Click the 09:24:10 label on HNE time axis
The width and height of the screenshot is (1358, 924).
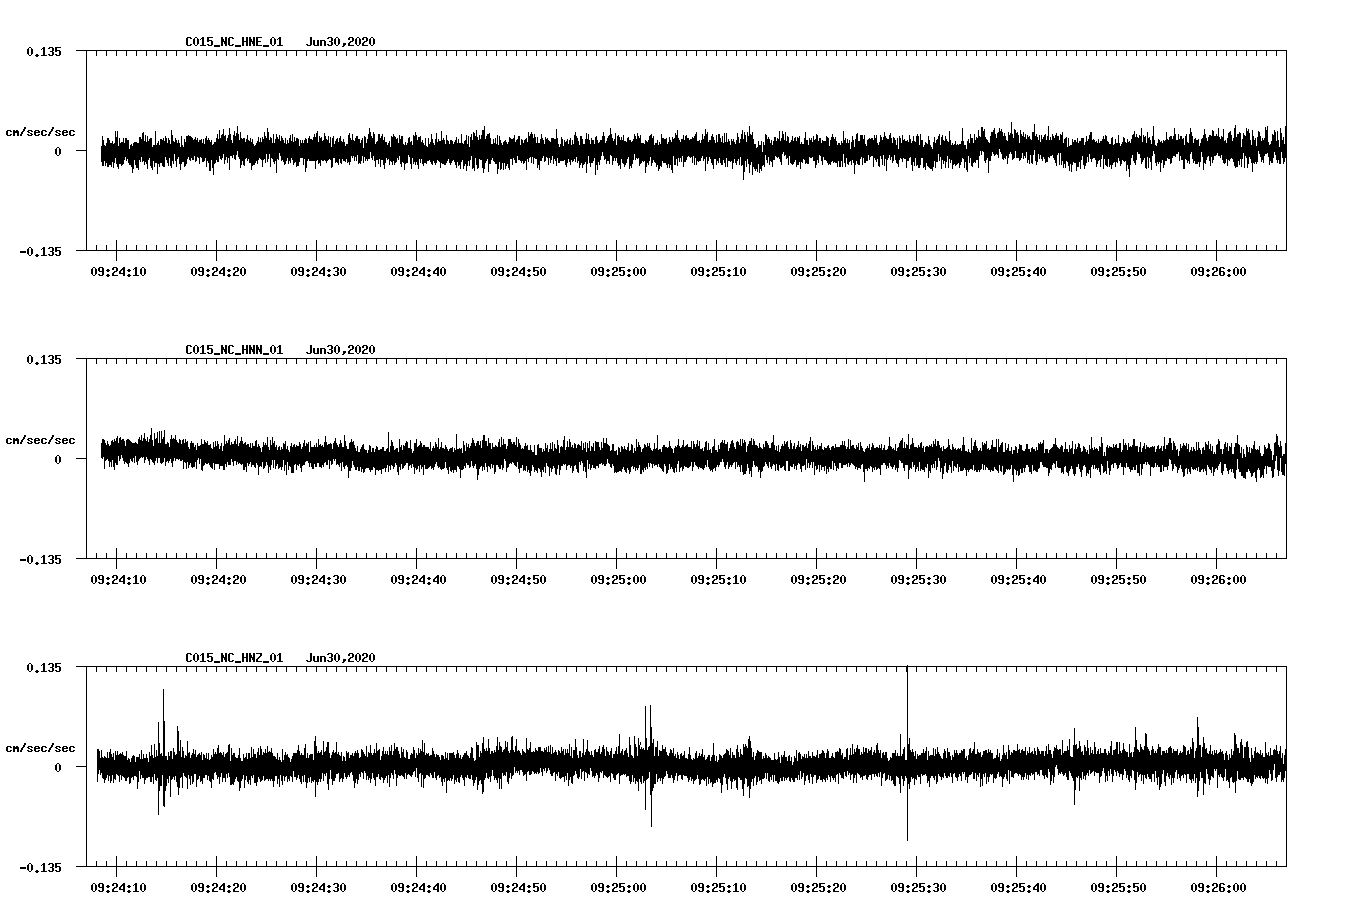118,271
